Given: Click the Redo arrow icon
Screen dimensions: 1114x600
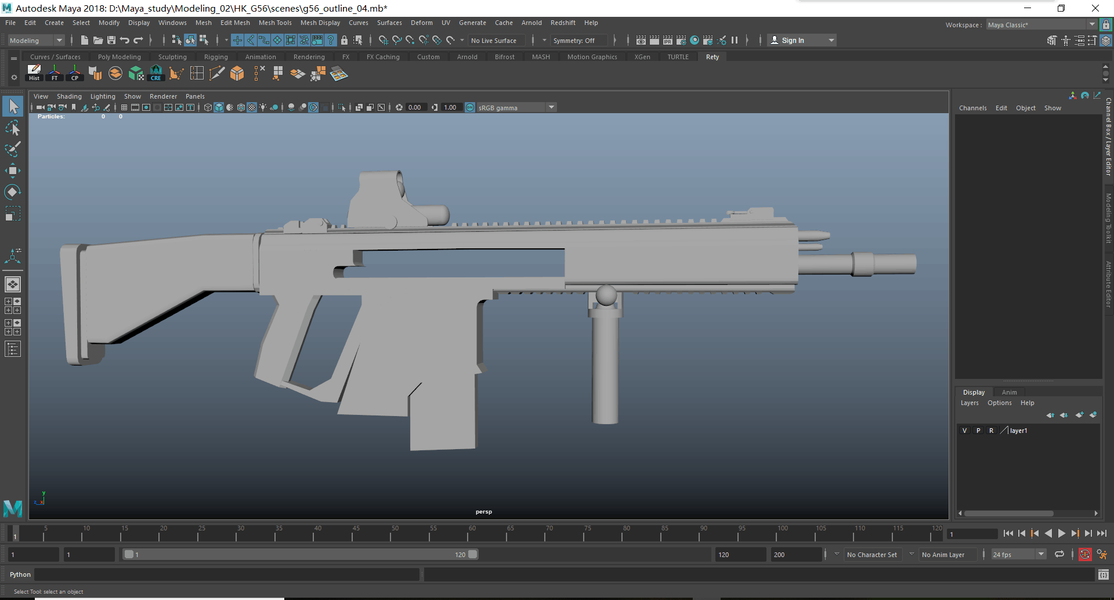Looking at the screenshot, I should [138, 40].
